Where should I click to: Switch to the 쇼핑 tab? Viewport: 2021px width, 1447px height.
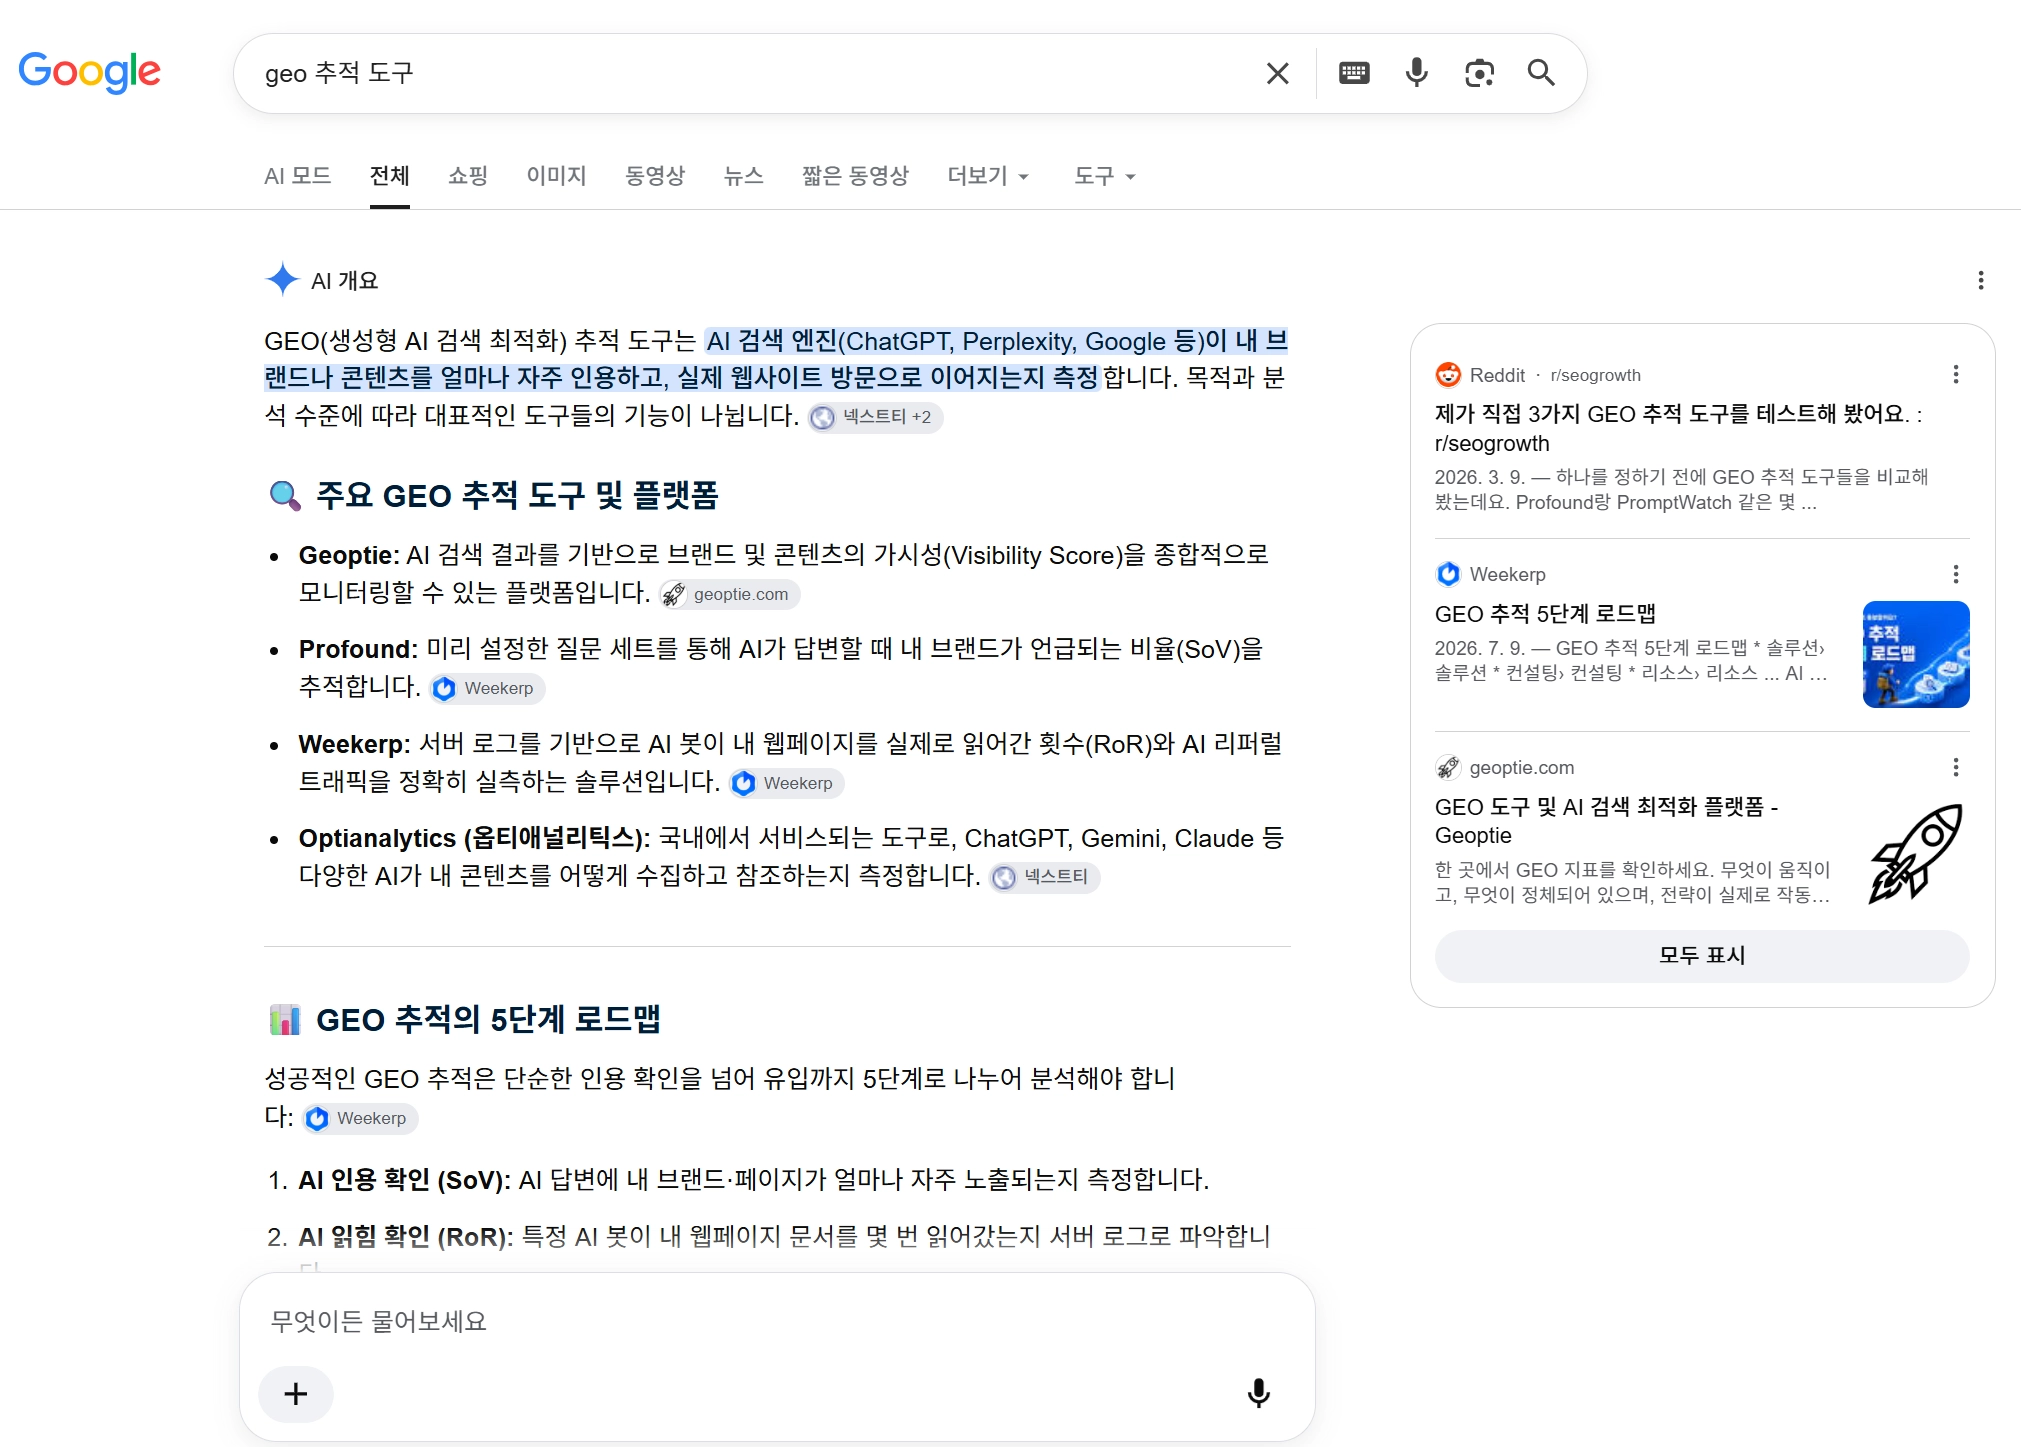[x=467, y=176]
